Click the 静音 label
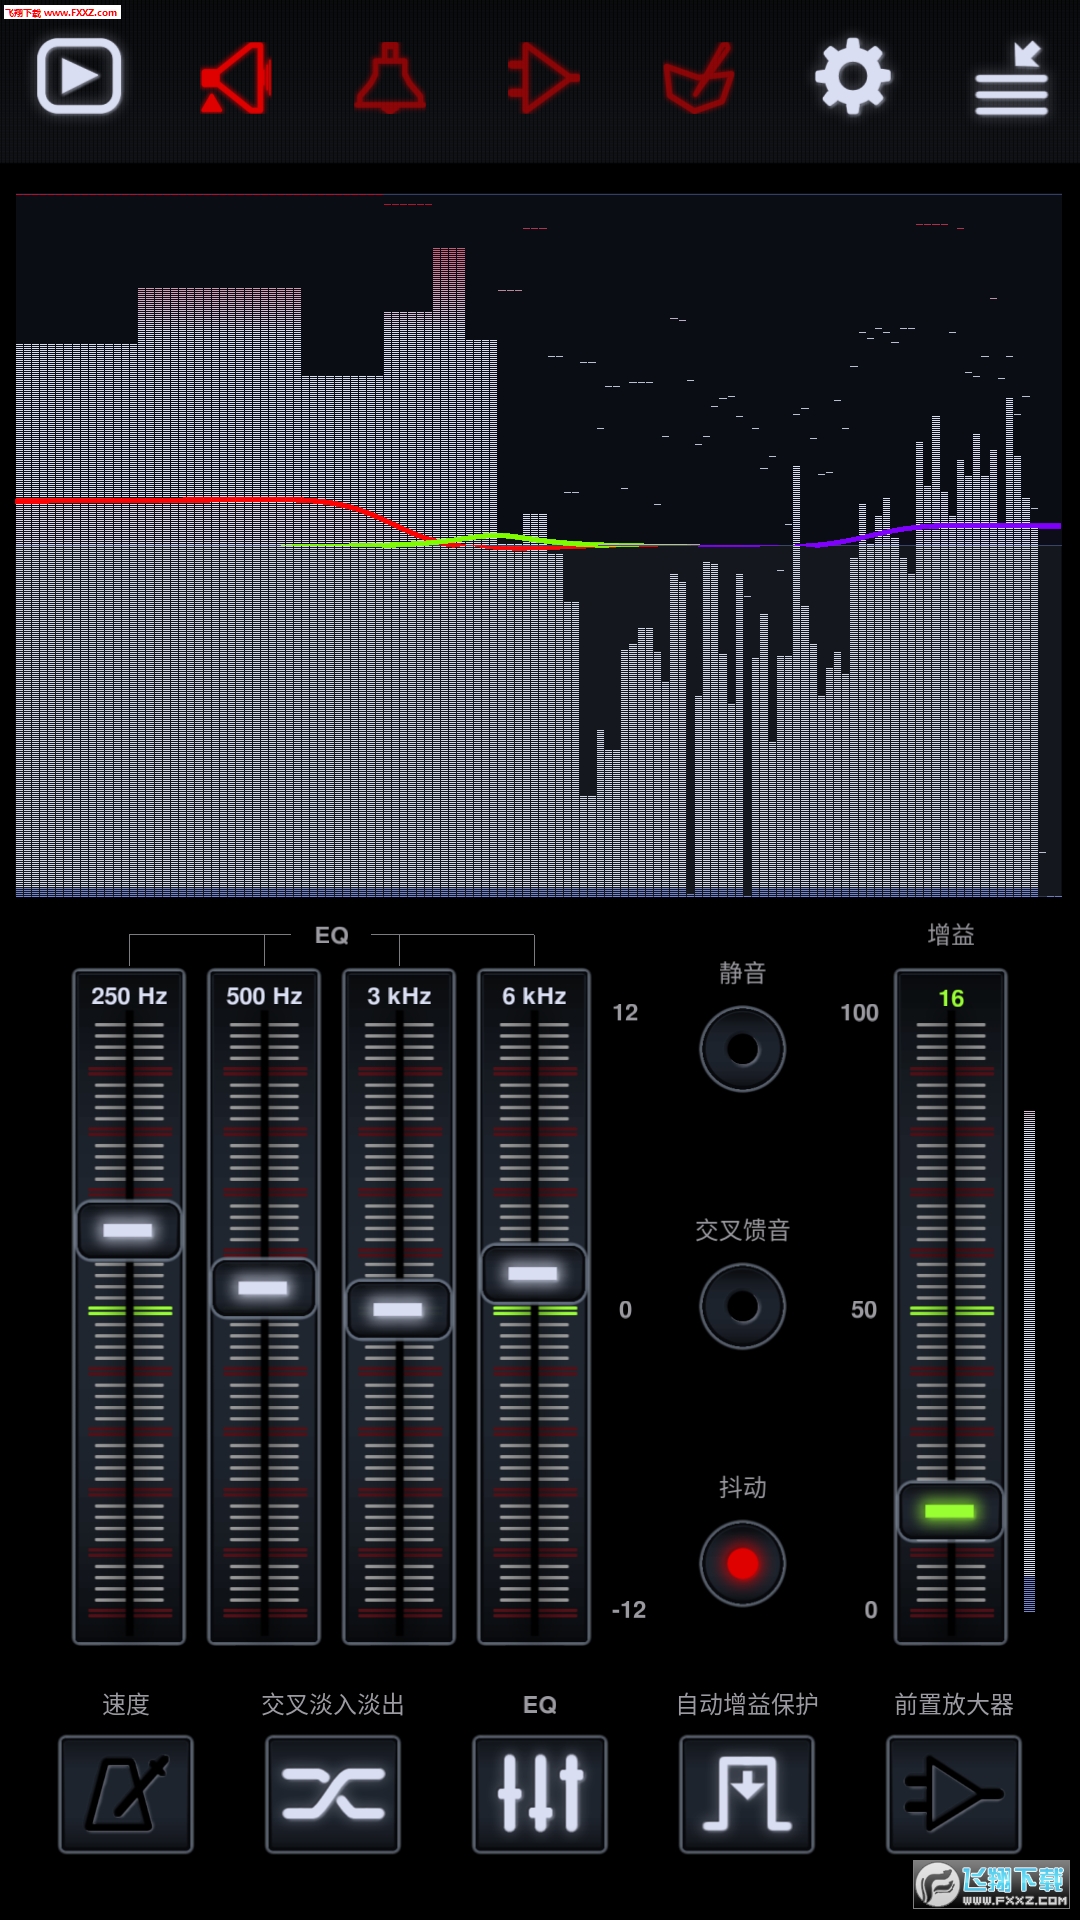 pos(742,973)
